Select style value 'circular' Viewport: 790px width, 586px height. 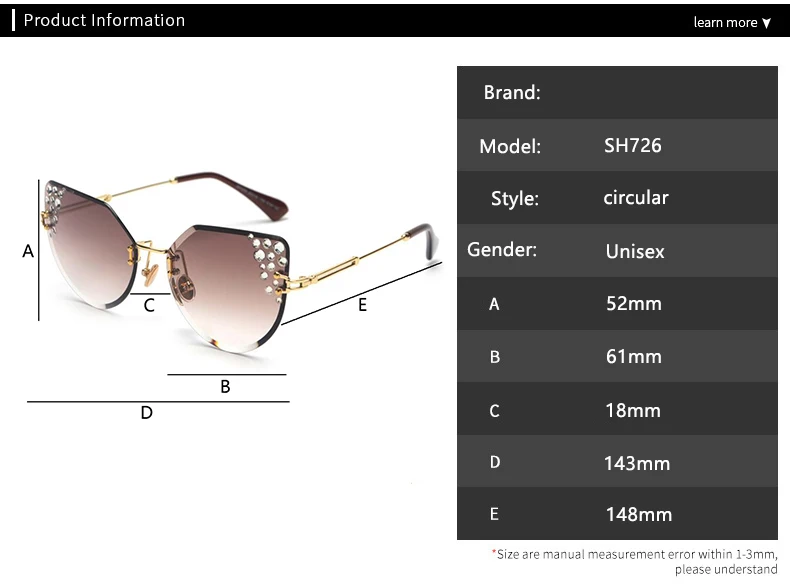point(636,198)
